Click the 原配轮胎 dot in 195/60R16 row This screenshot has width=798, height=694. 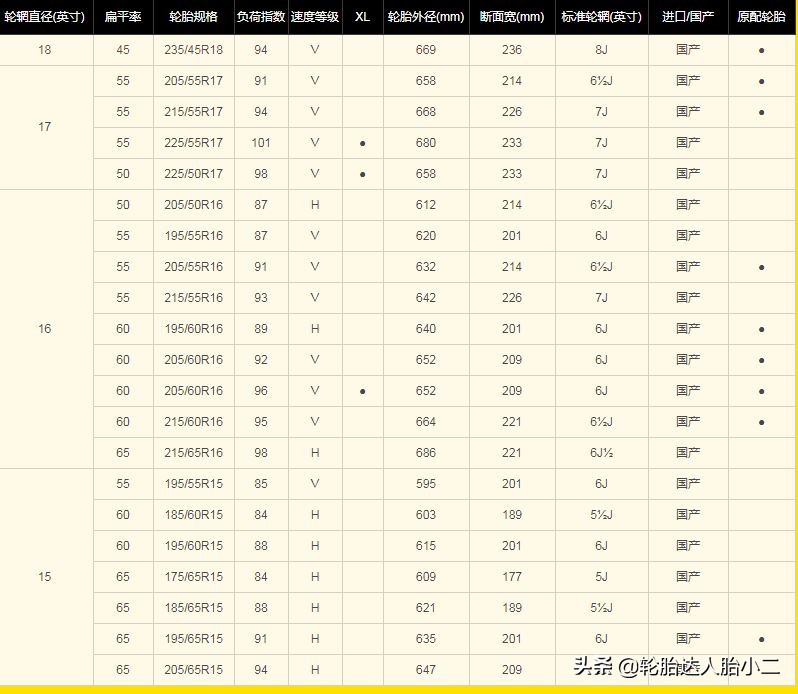pos(761,330)
